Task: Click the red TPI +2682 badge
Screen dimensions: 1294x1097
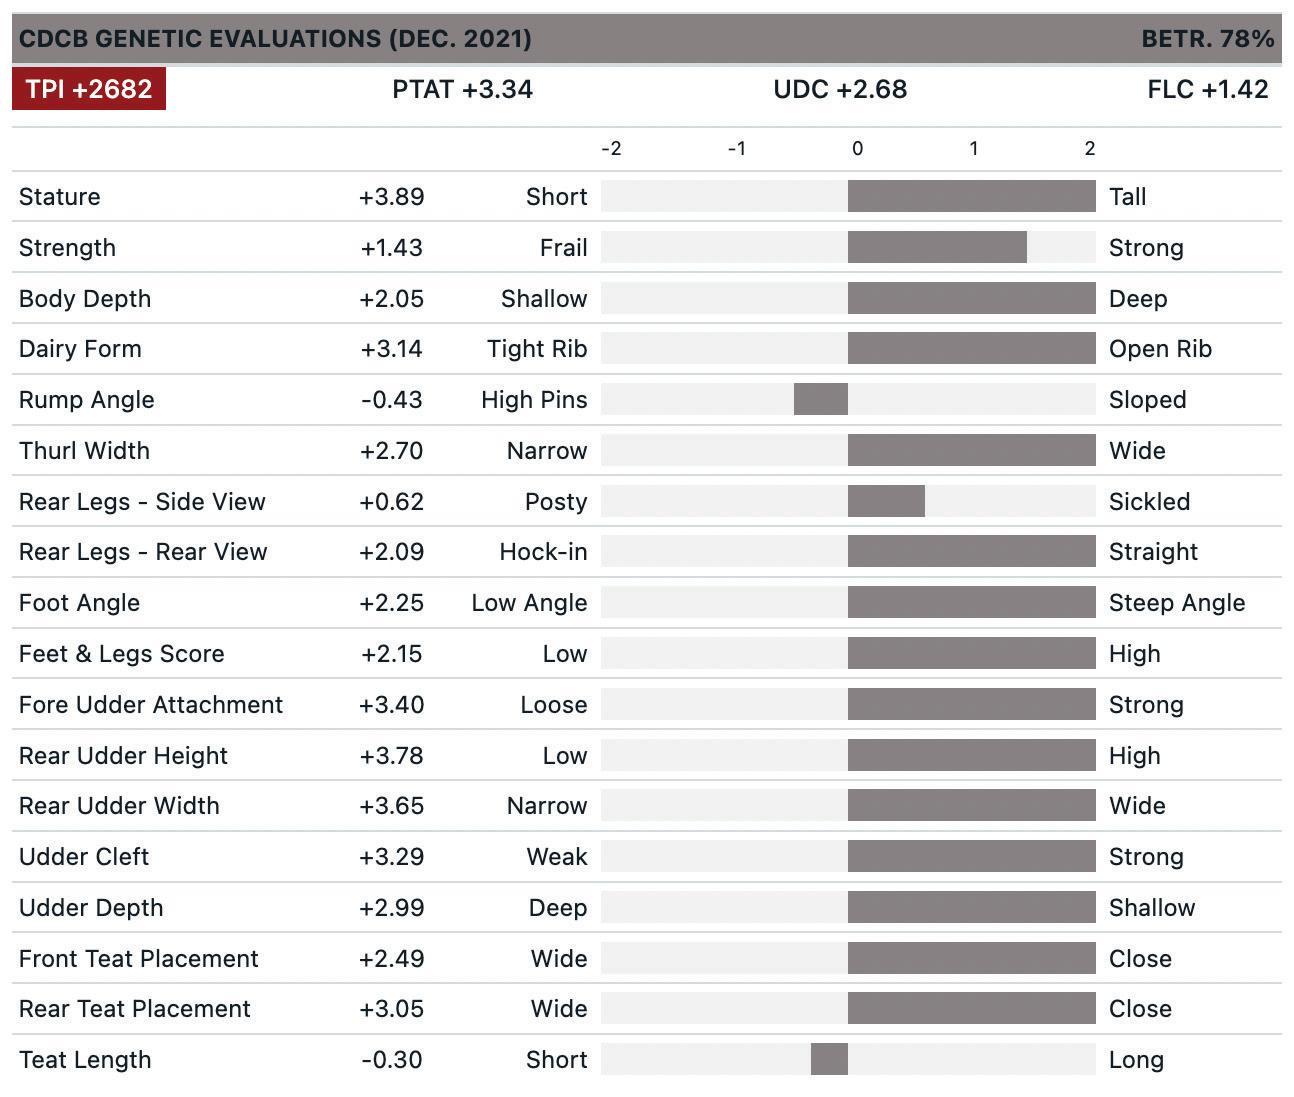Action: (x=89, y=89)
